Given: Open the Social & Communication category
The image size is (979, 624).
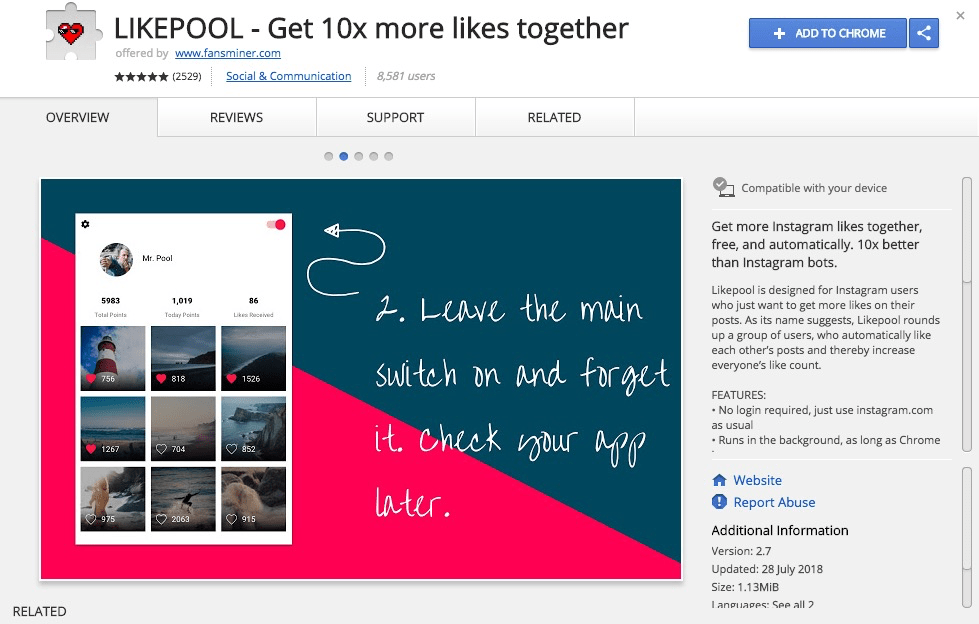Looking at the screenshot, I should (x=288, y=76).
